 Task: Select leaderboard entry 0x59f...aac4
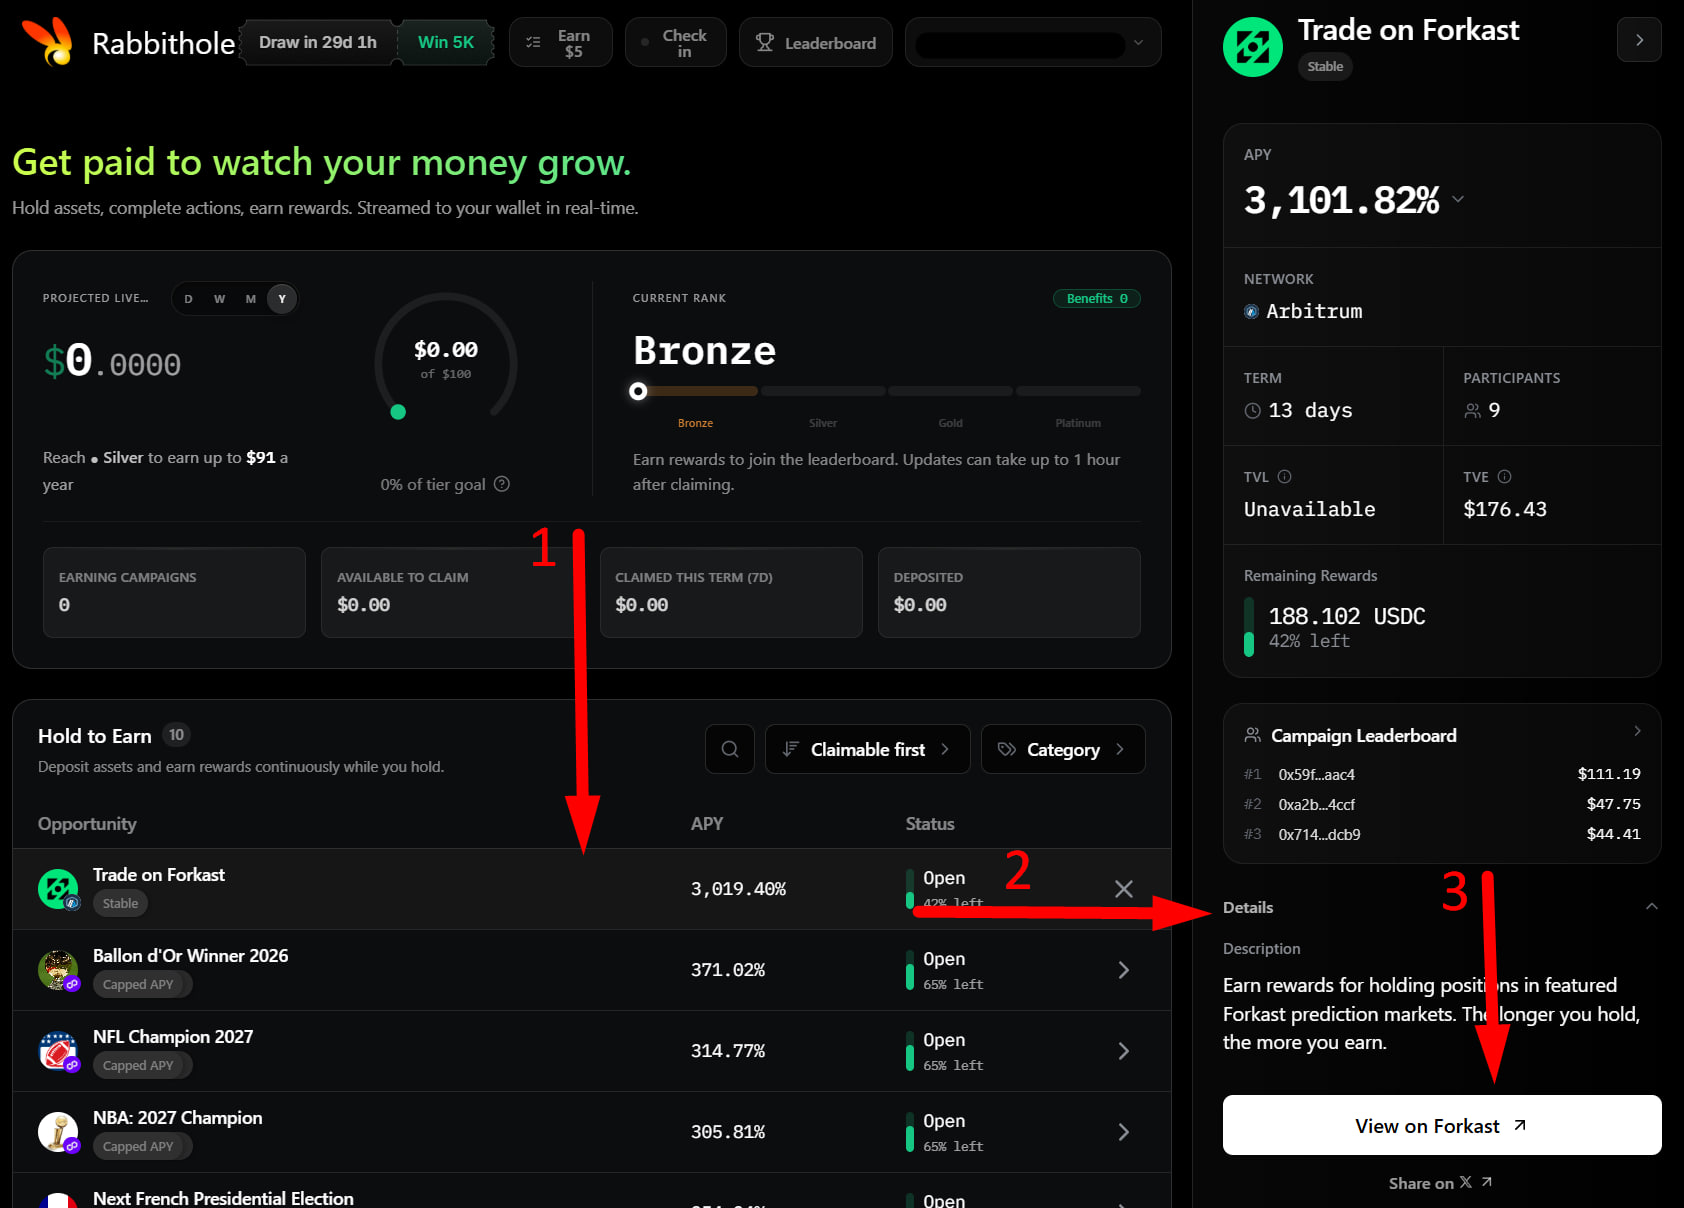[1442, 774]
